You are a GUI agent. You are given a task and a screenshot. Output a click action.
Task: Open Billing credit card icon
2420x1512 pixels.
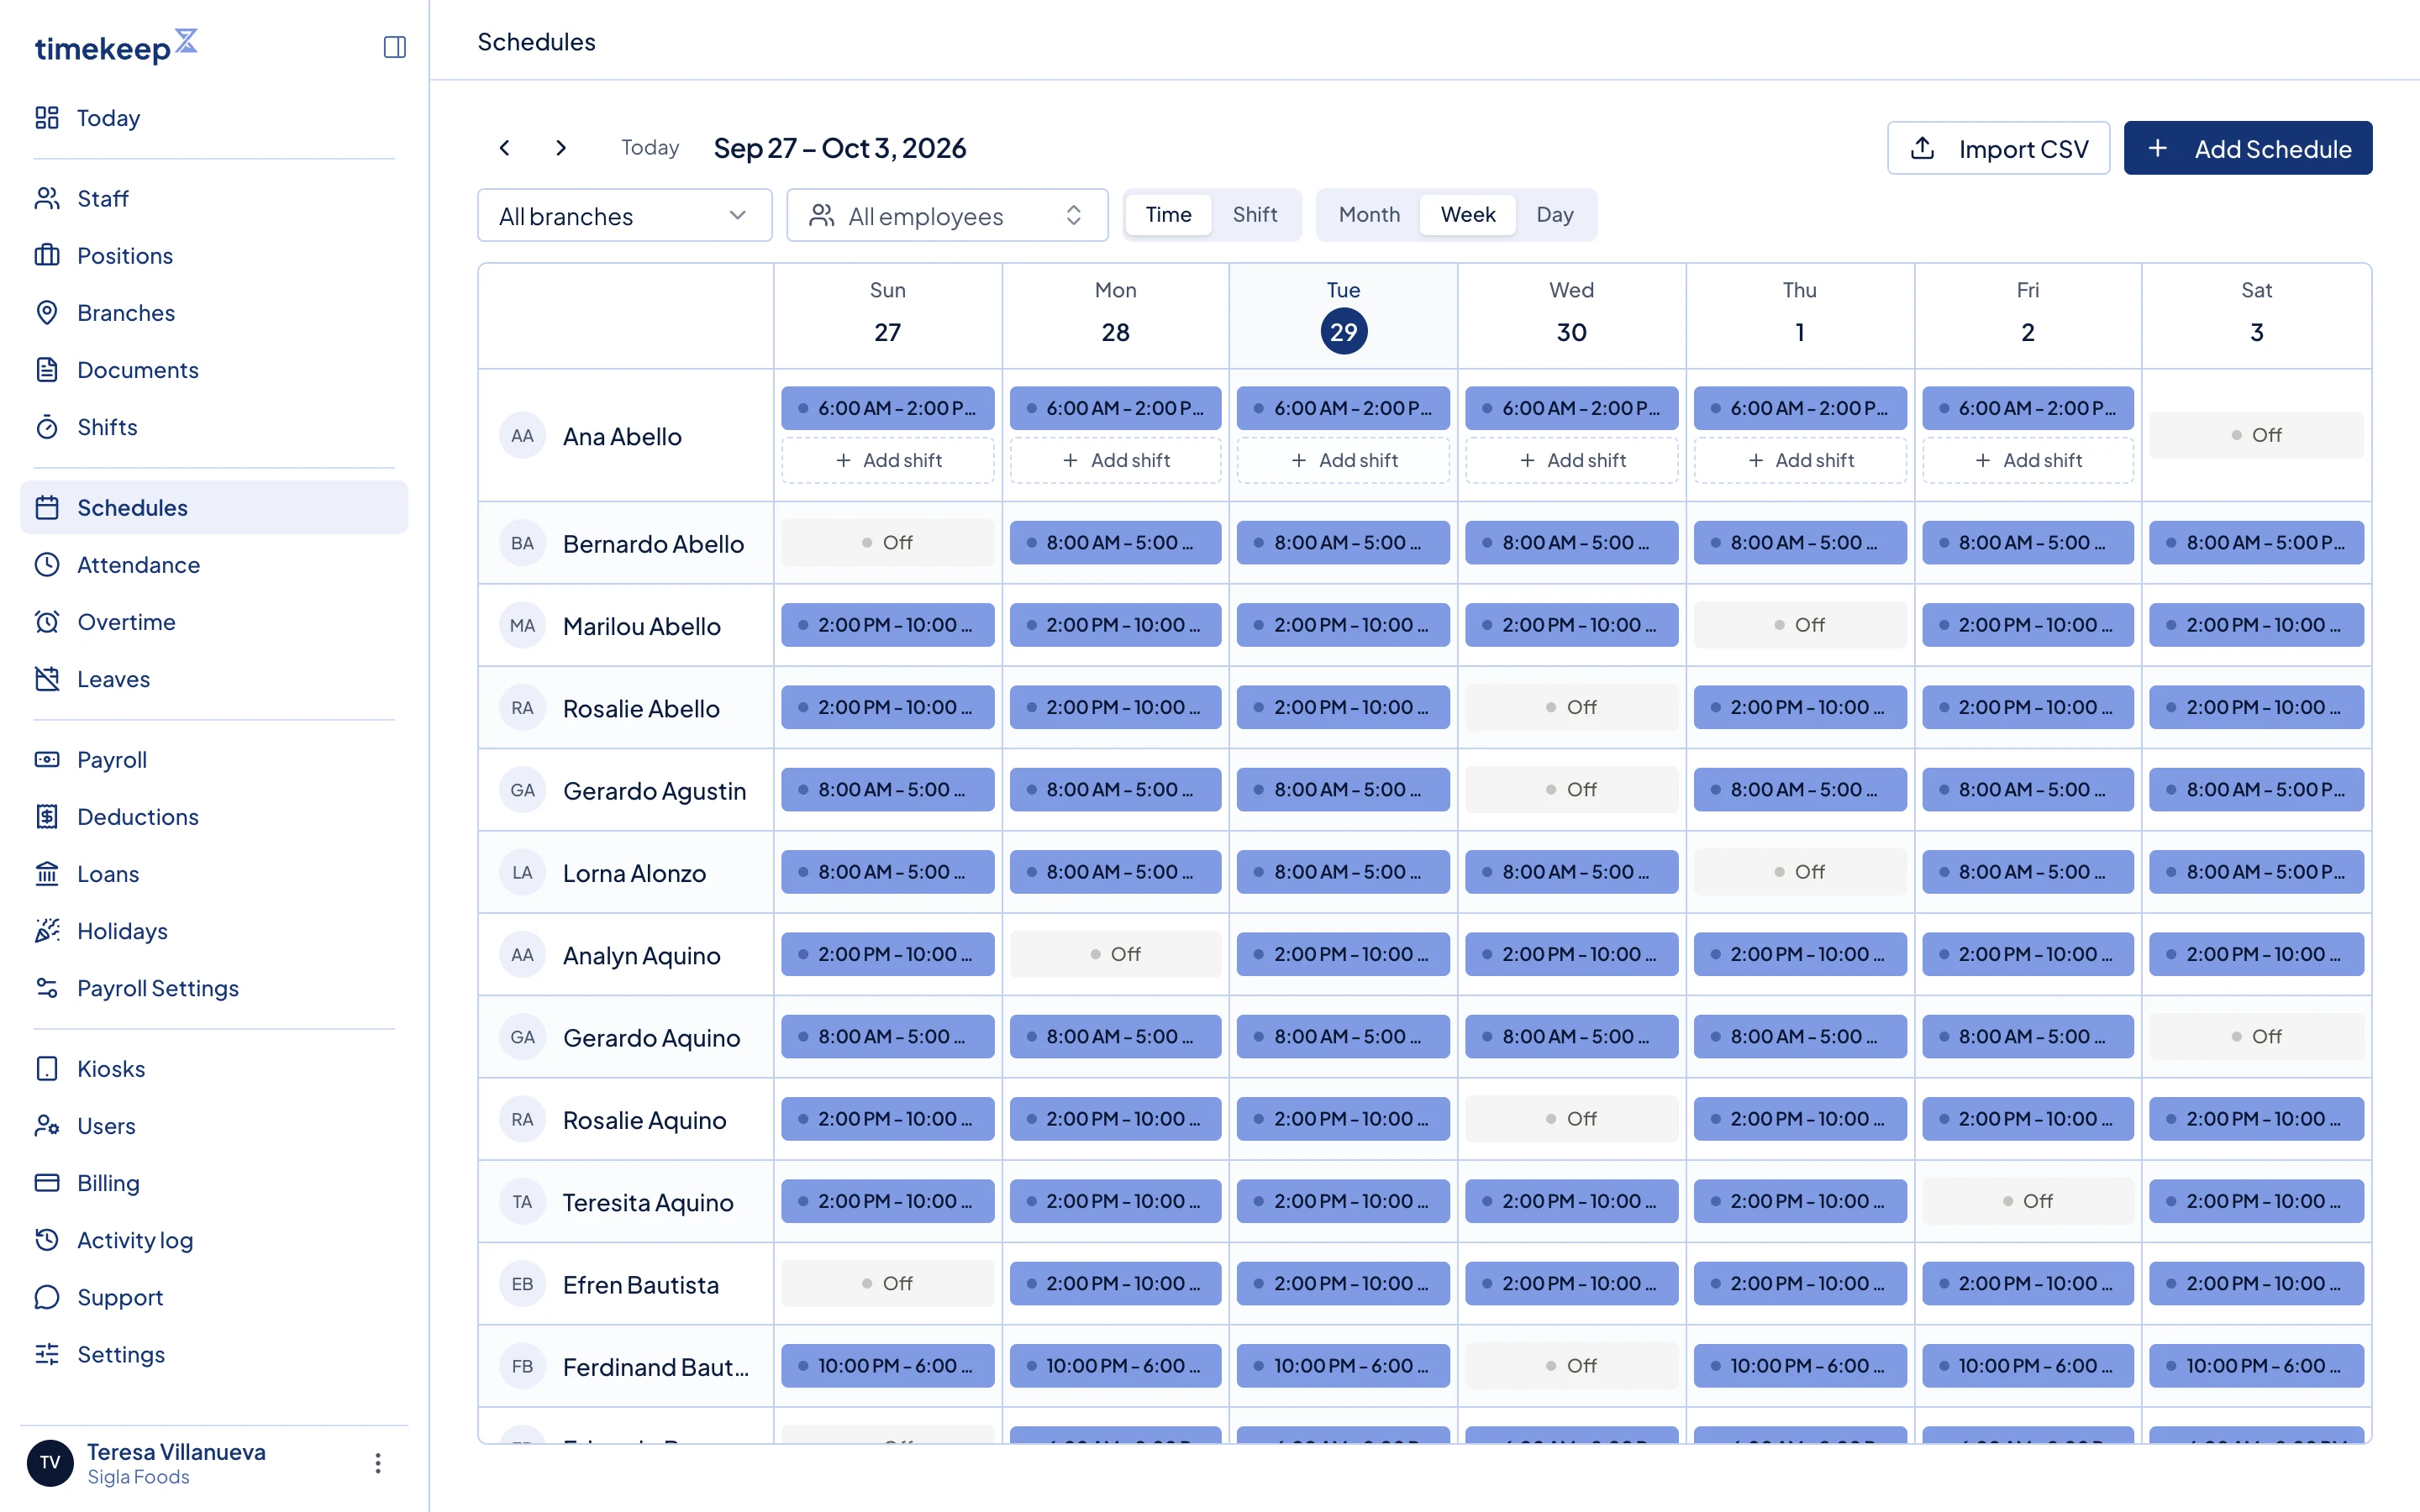point(47,1183)
